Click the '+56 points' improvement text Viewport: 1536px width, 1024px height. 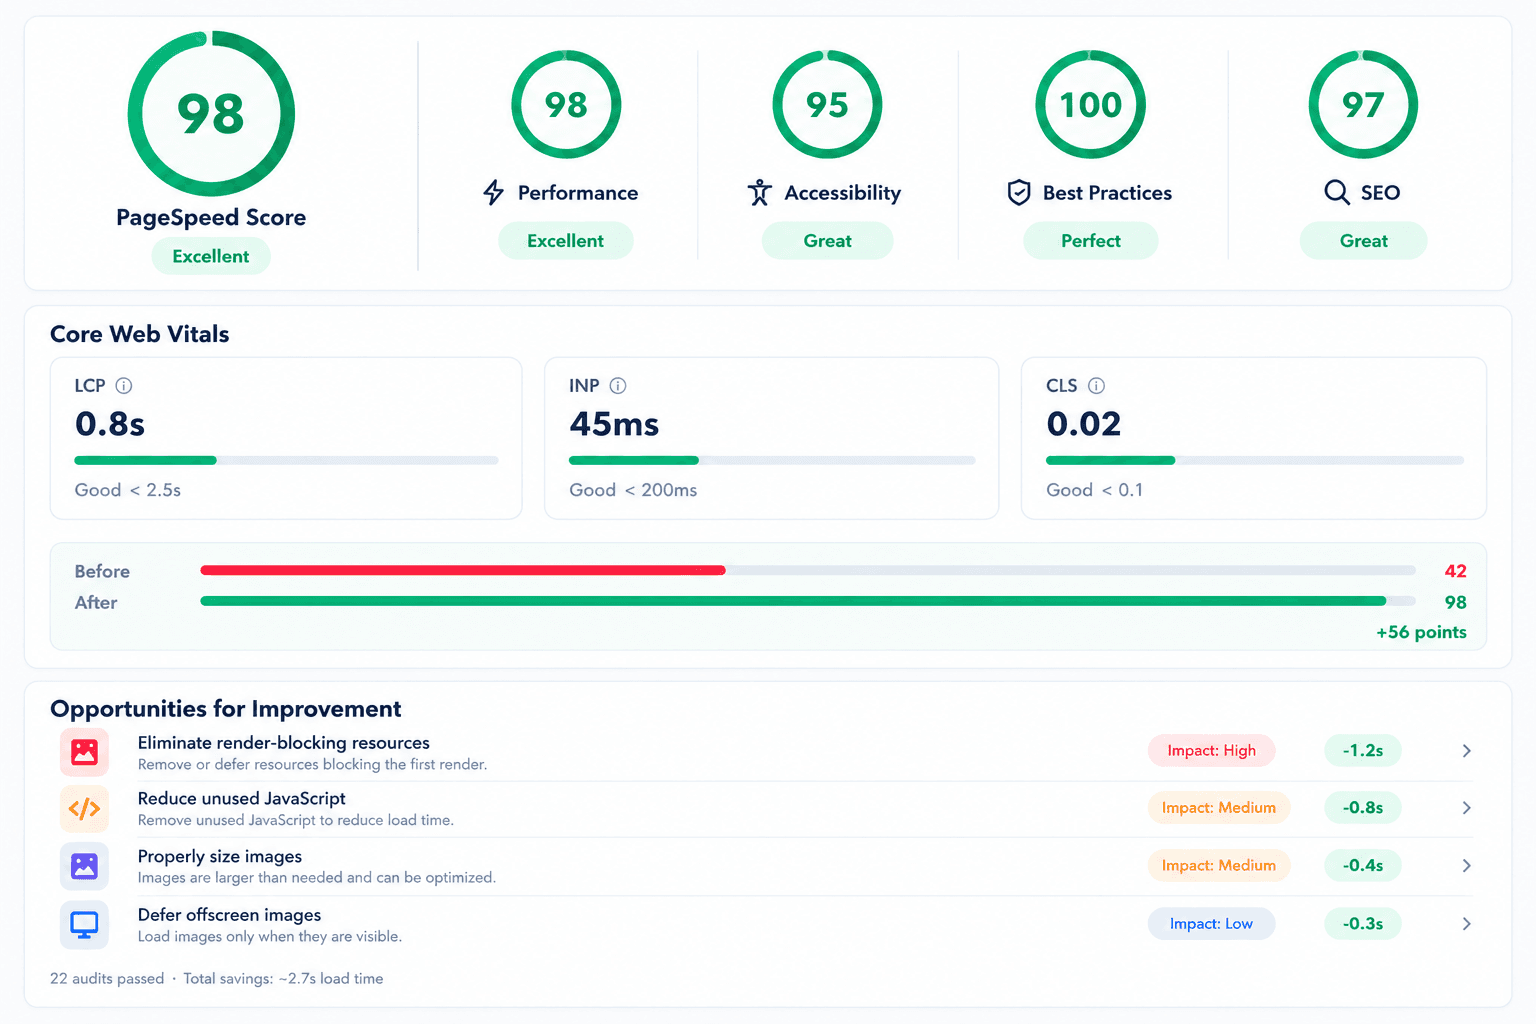point(1421,632)
